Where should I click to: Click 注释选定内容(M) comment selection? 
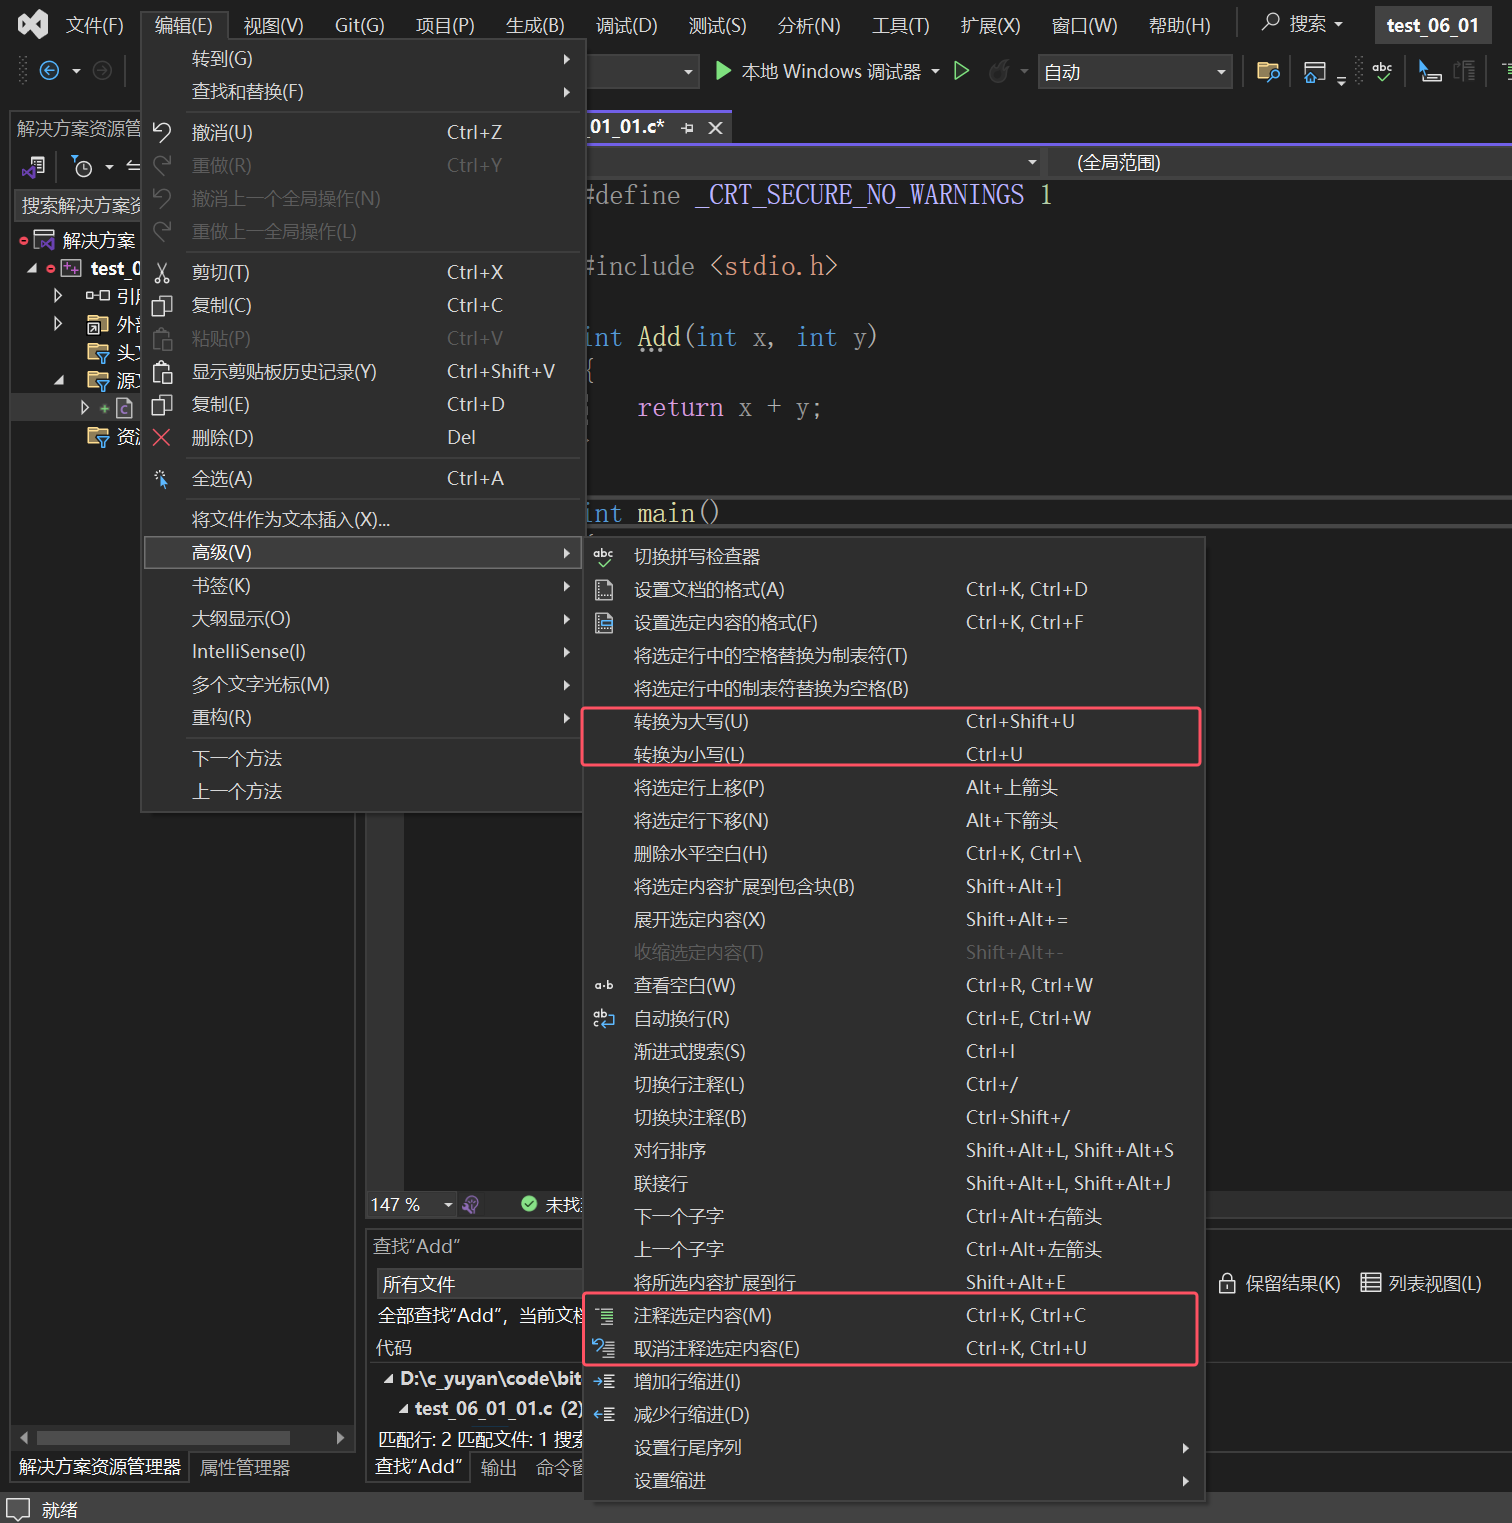[894, 1315]
